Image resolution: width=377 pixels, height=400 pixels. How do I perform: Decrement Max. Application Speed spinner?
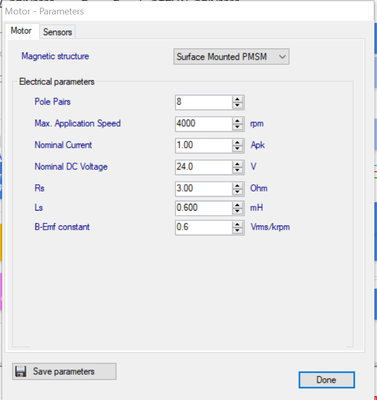[x=237, y=127]
